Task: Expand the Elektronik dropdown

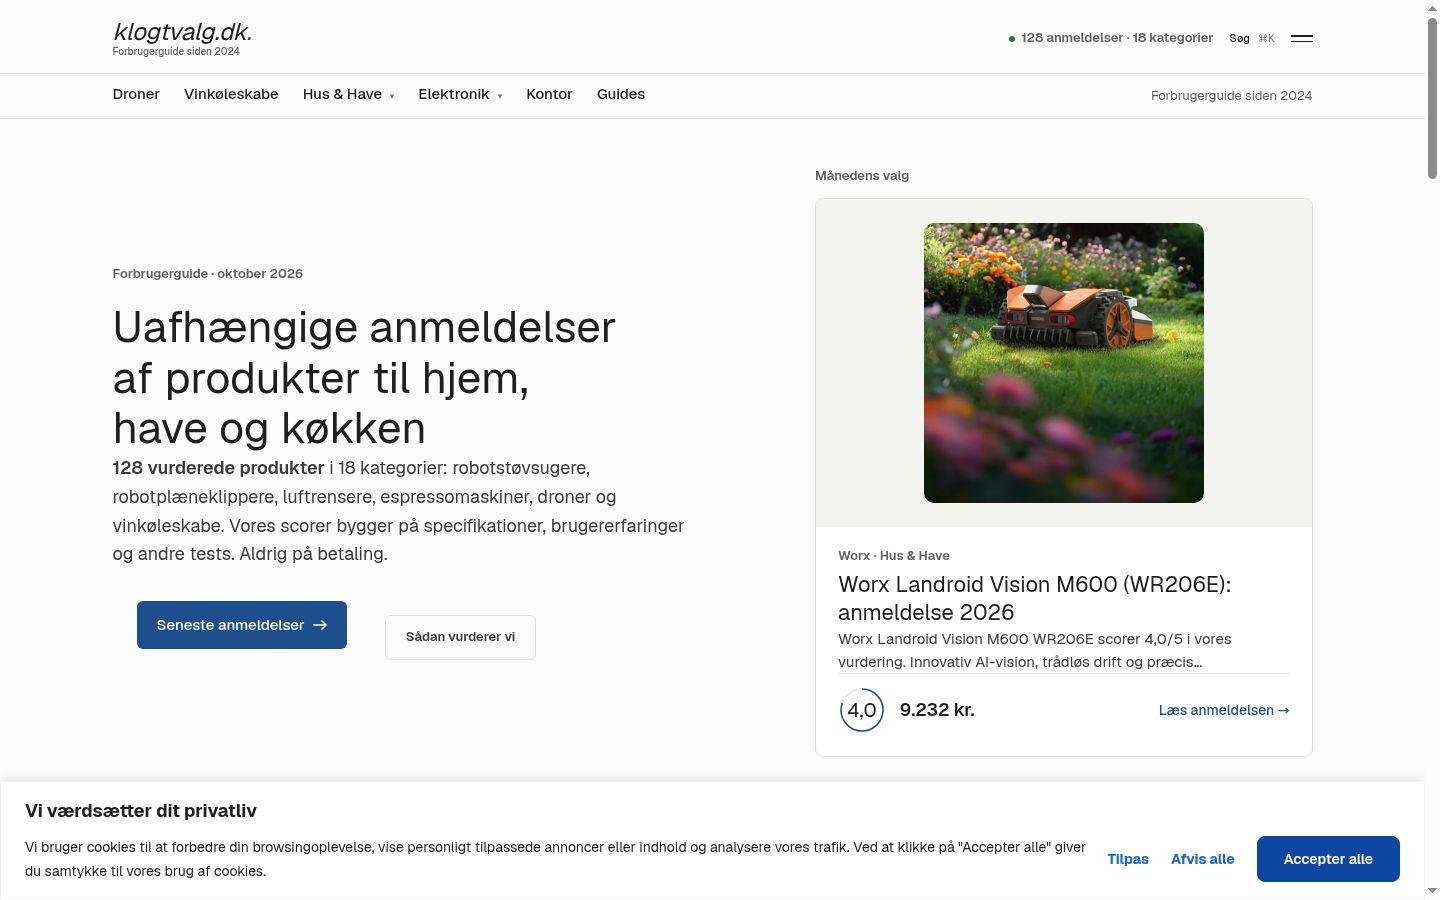Action: (x=460, y=94)
